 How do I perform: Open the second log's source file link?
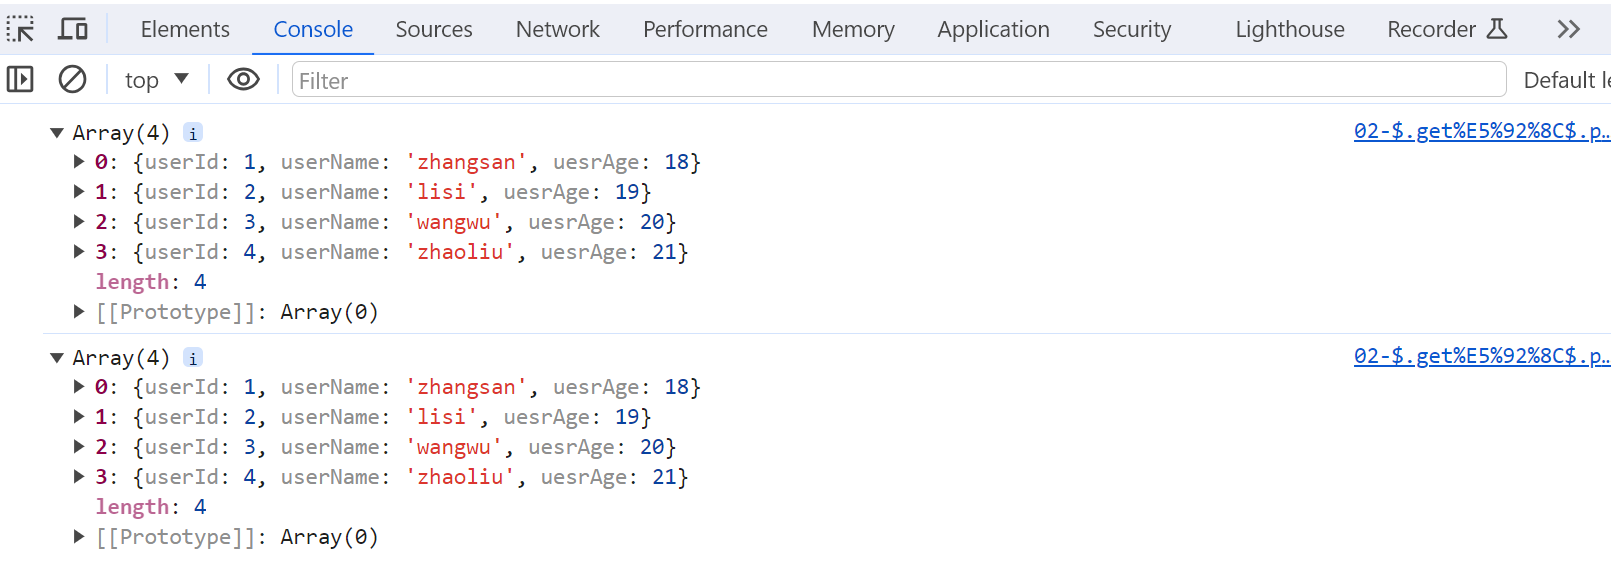coord(1481,356)
